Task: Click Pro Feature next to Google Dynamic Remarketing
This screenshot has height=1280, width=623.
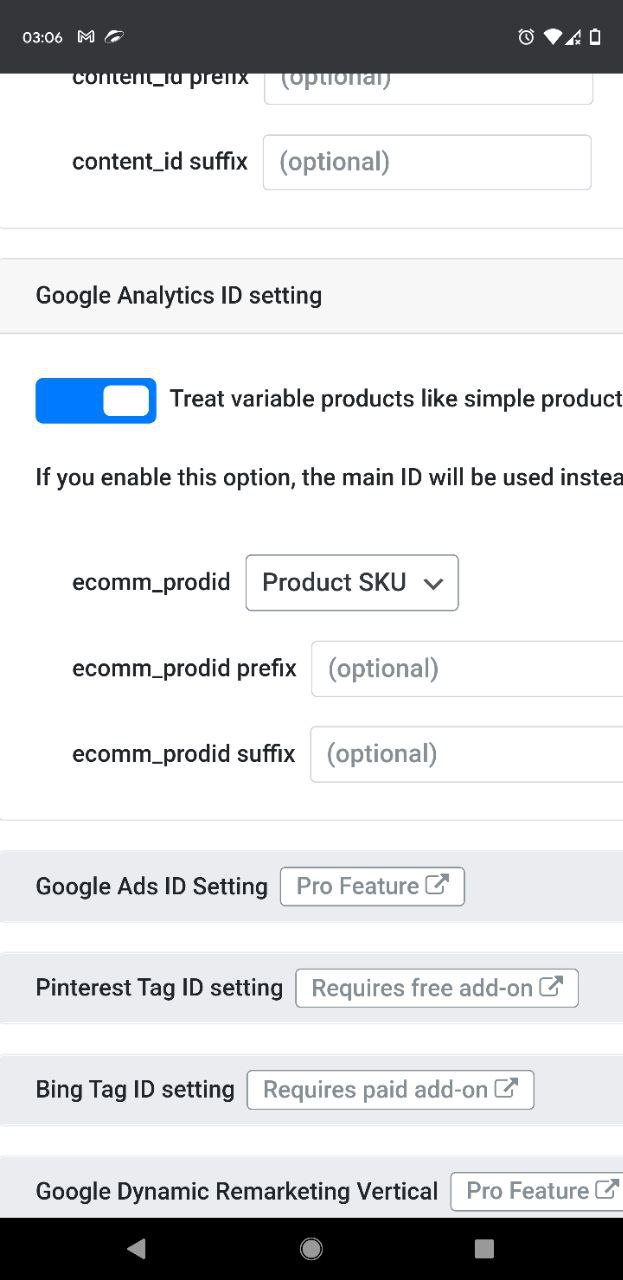Action: (537, 1191)
